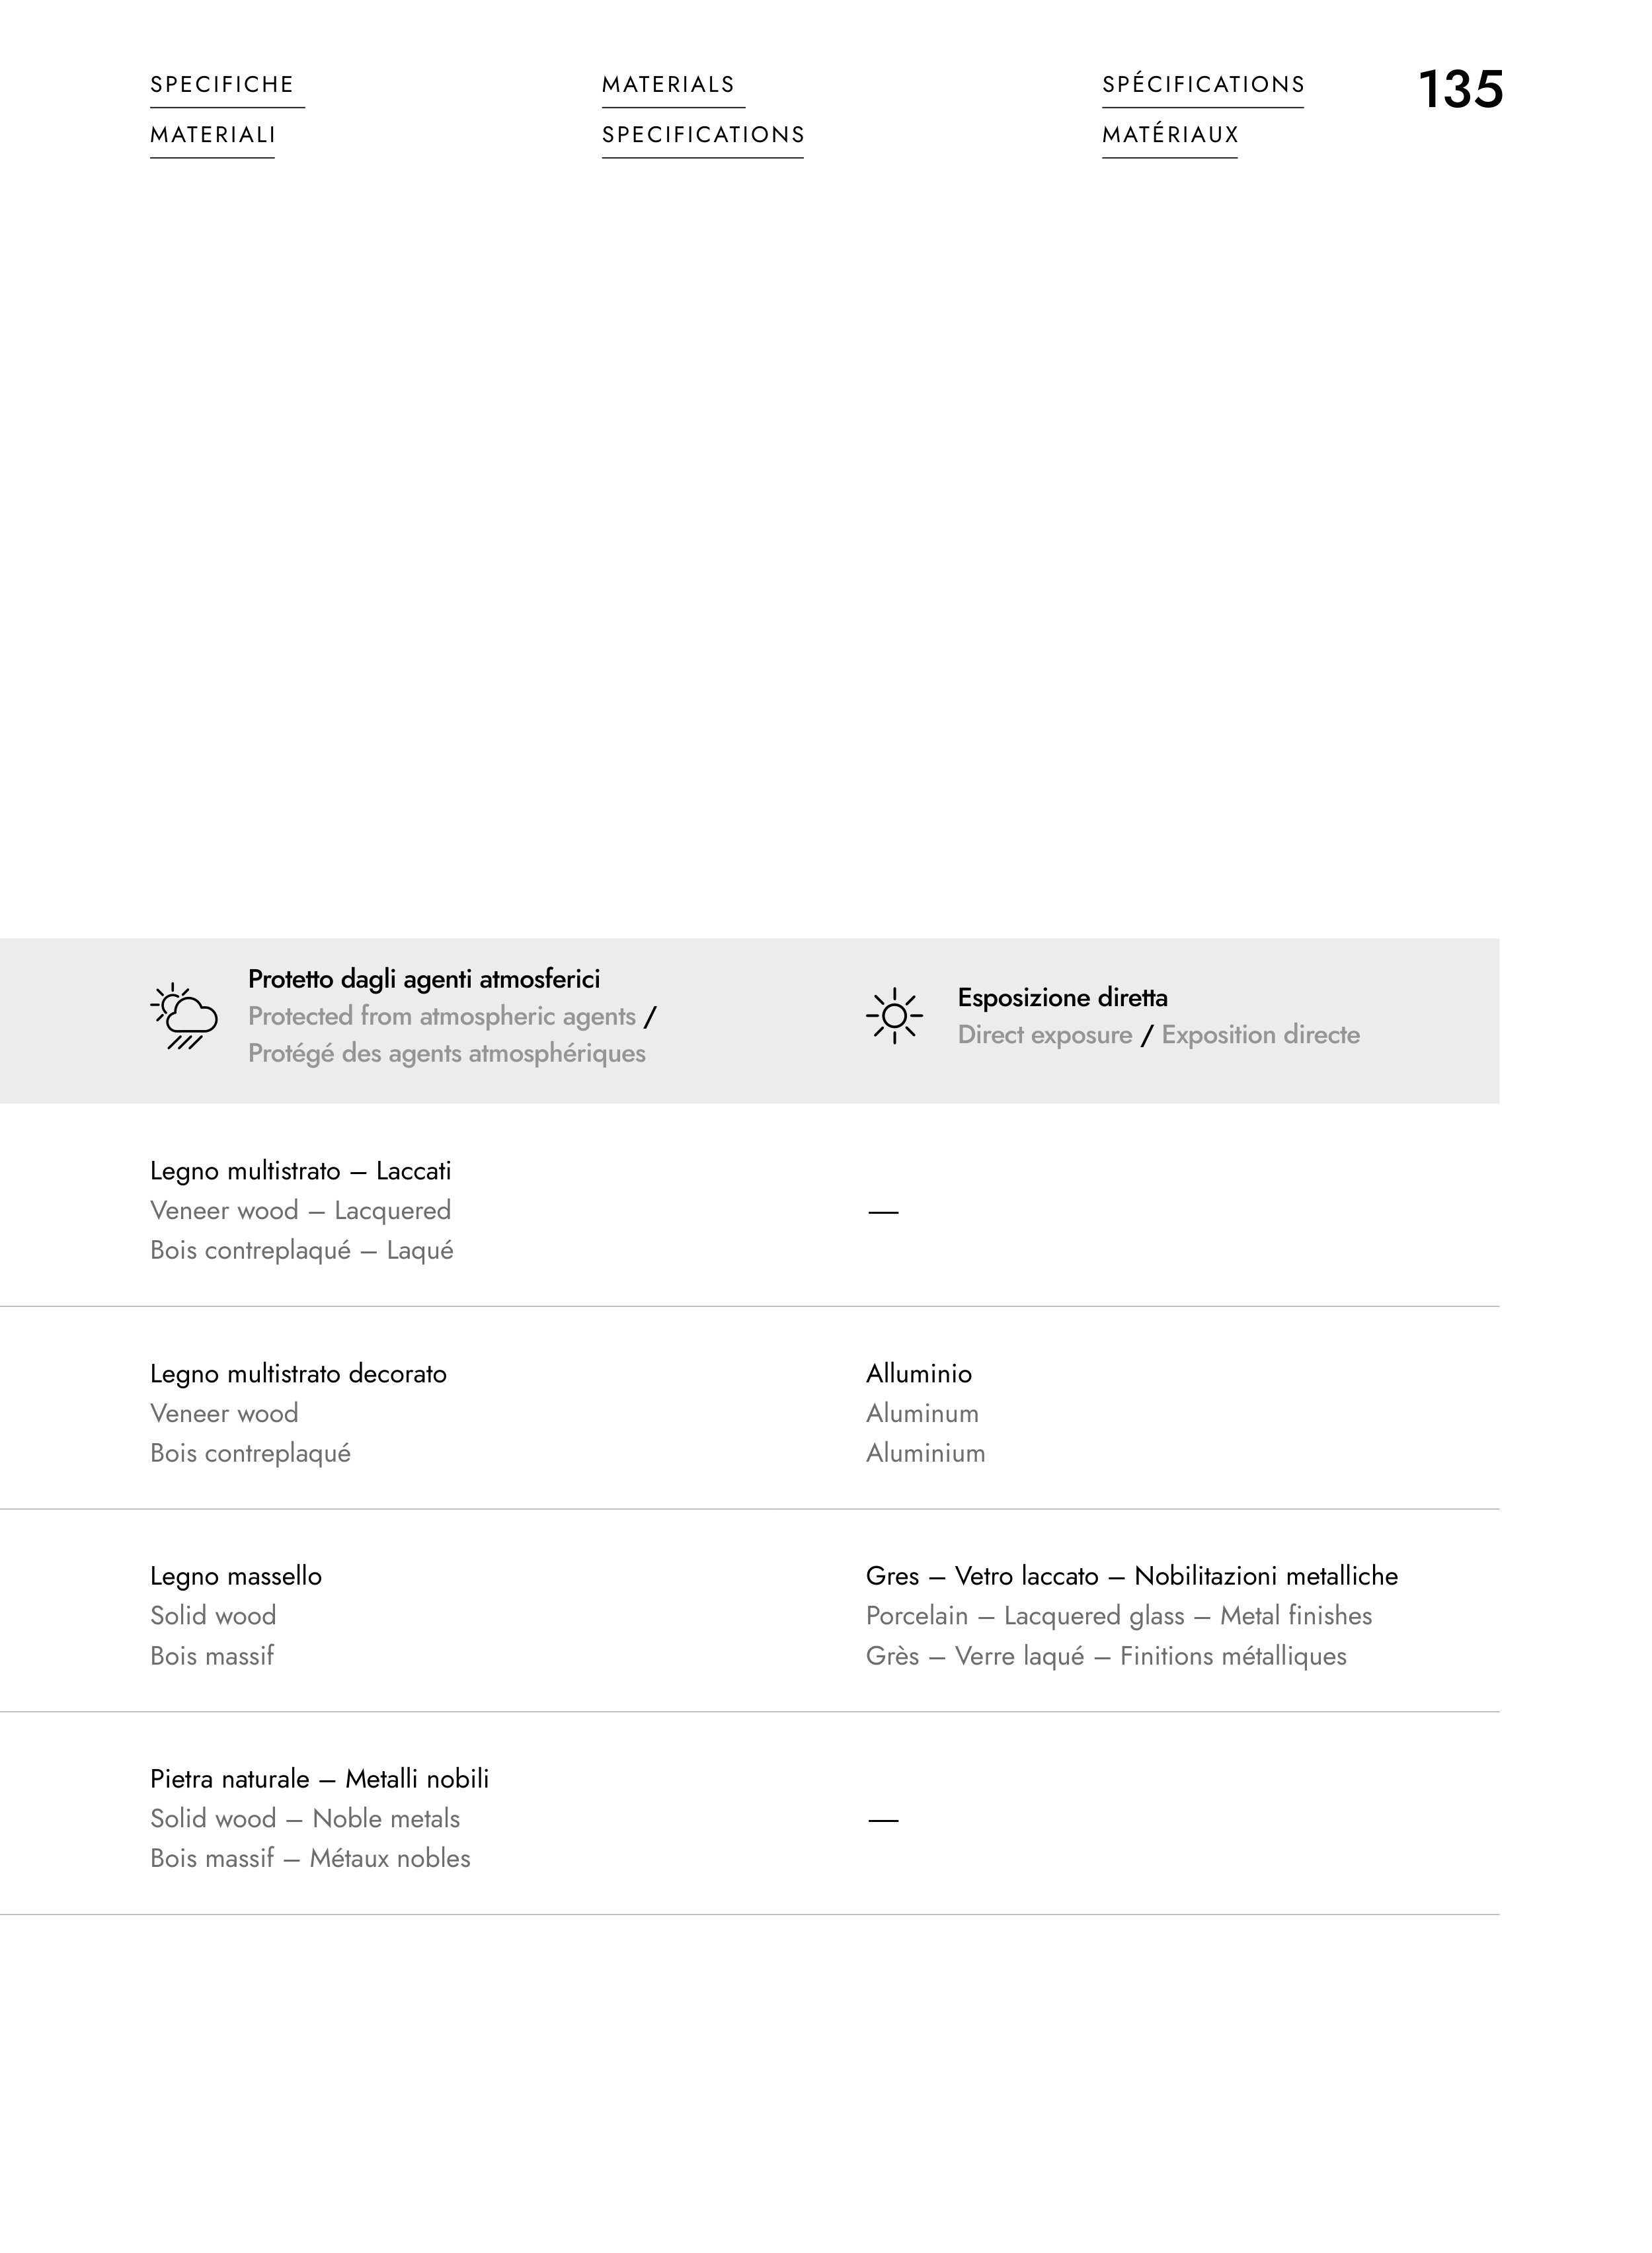This screenshot has height=2253, width=1652.
Task: Click the SPECIFICHE heading
Action: pos(222,85)
